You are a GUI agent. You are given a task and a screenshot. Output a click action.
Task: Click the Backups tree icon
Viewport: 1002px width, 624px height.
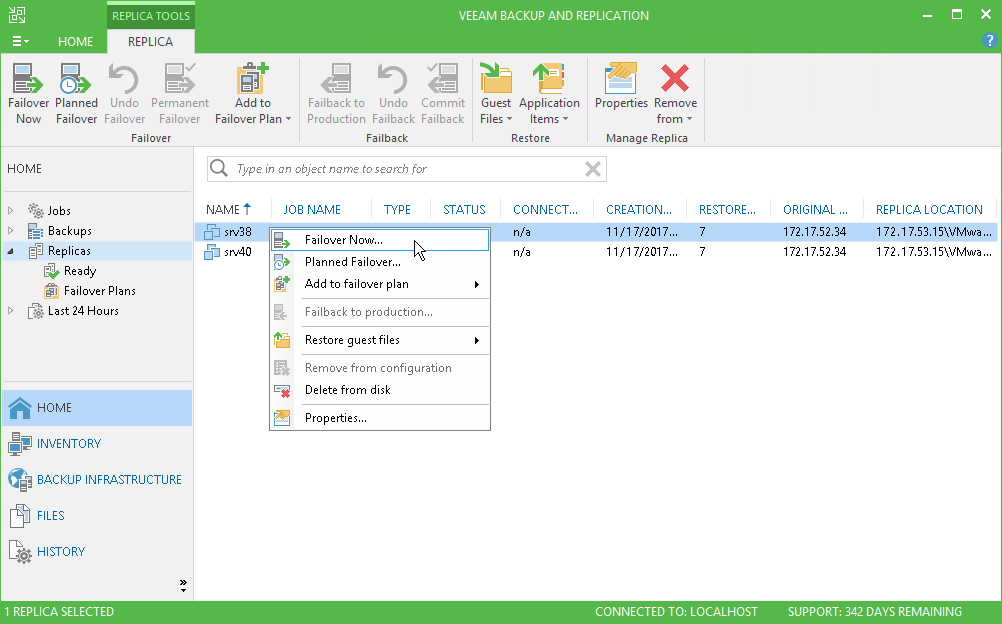[36, 231]
